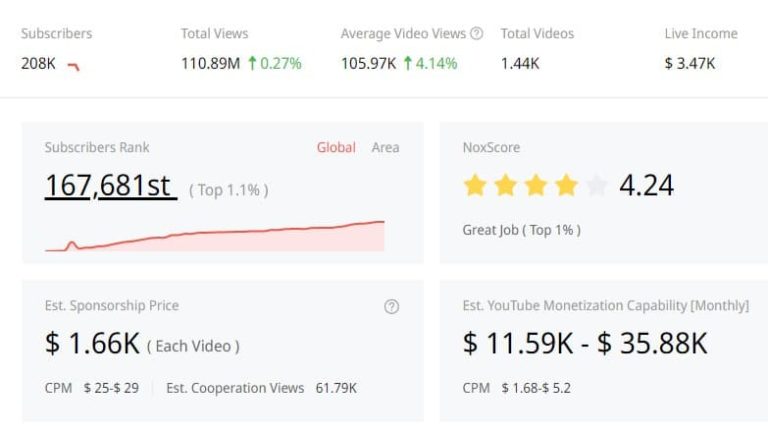The width and height of the screenshot is (768, 432).
Task: Click the green arrow beside Total Views
Action: 251,64
